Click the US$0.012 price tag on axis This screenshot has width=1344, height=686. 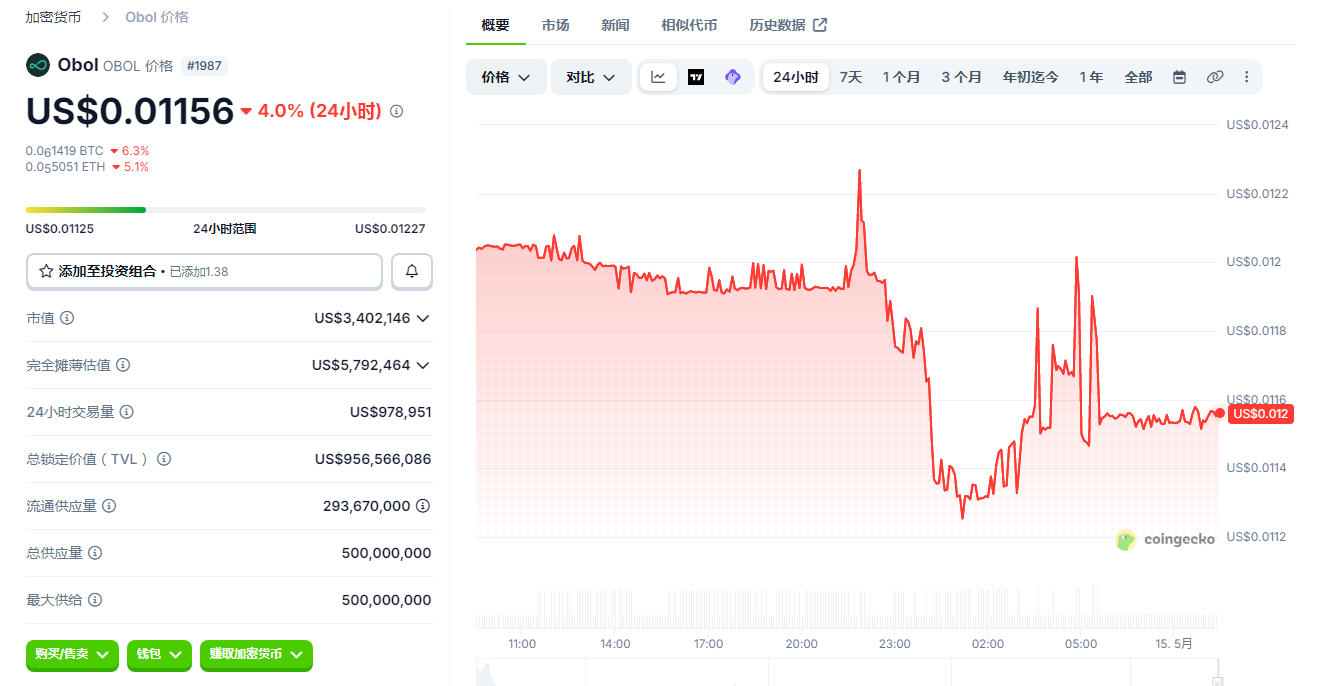[x=1261, y=414]
